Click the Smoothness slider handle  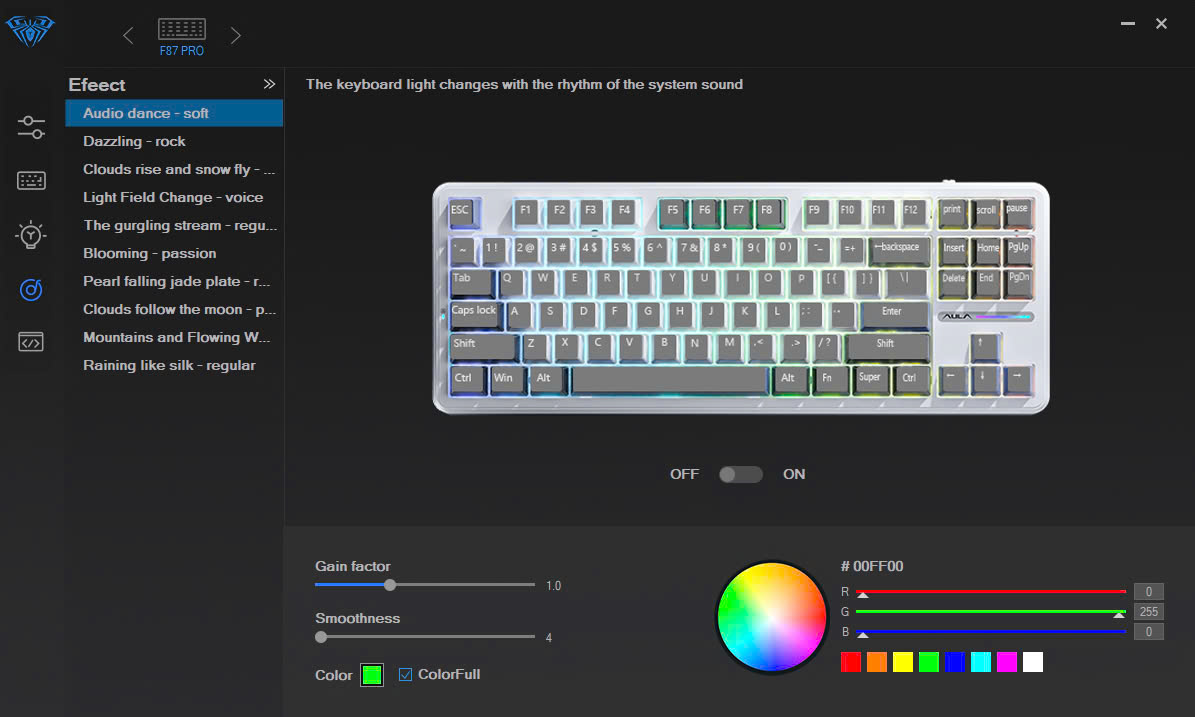[321, 637]
